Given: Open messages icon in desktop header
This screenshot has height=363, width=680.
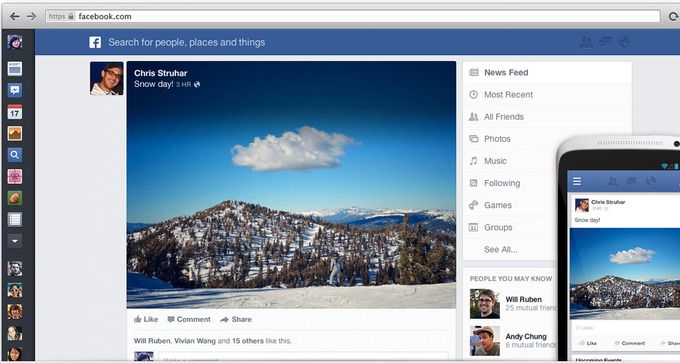Looking at the screenshot, I should pos(605,42).
